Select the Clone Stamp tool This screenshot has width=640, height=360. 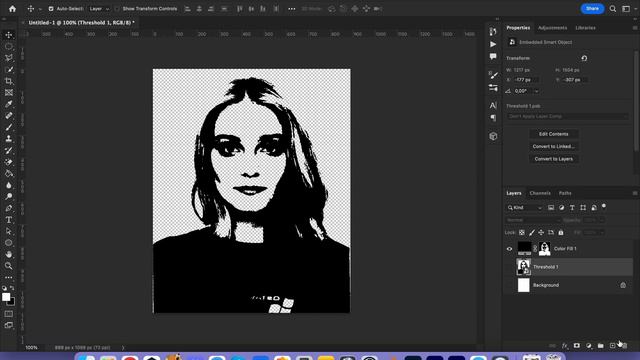pyautogui.click(x=9, y=139)
